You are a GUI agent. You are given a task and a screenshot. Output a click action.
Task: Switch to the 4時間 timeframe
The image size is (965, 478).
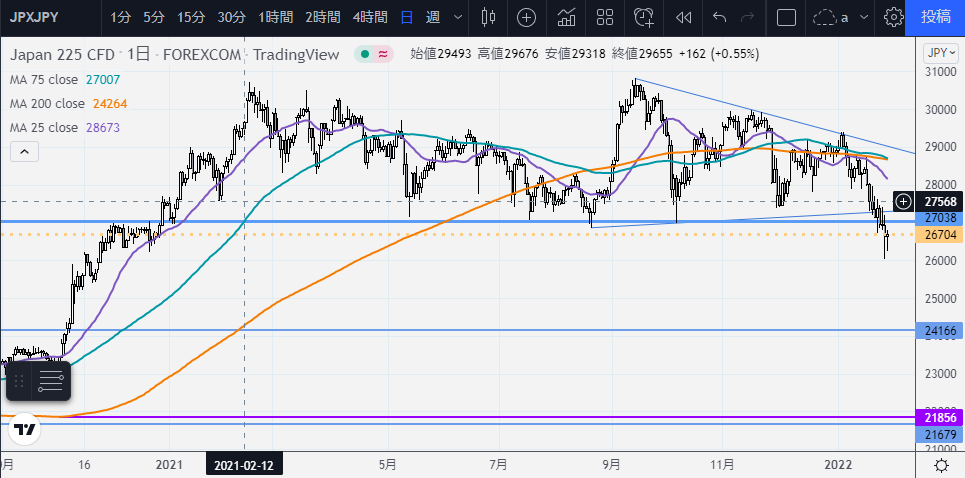[370, 17]
